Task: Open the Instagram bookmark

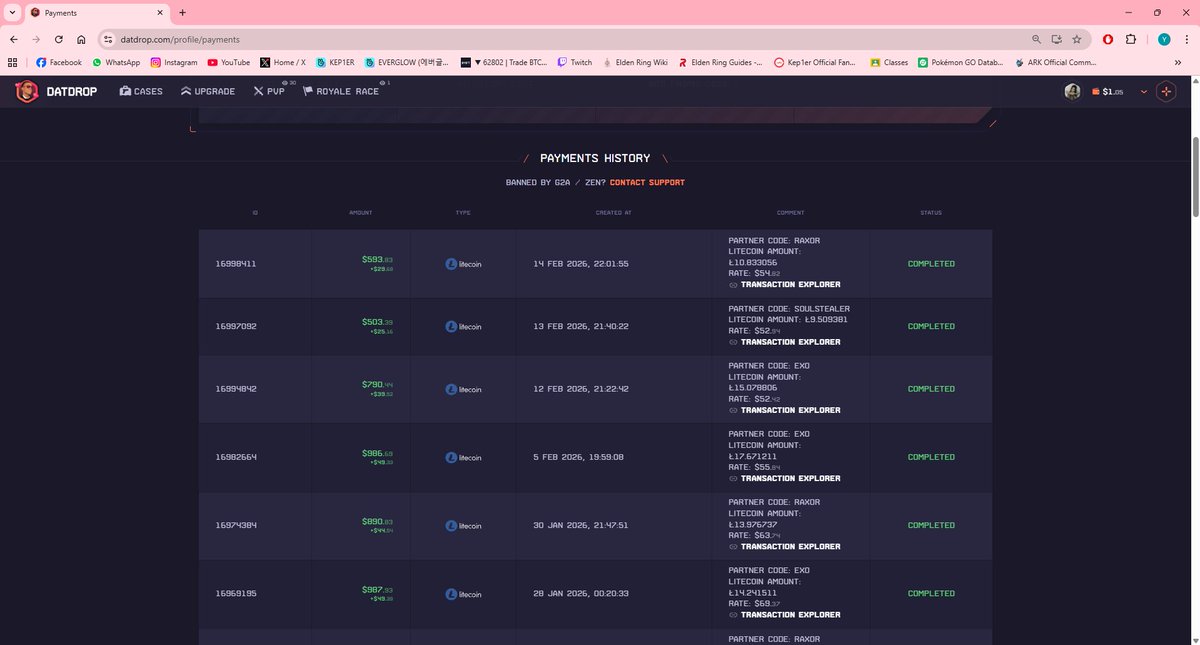Action: click(x=174, y=62)
